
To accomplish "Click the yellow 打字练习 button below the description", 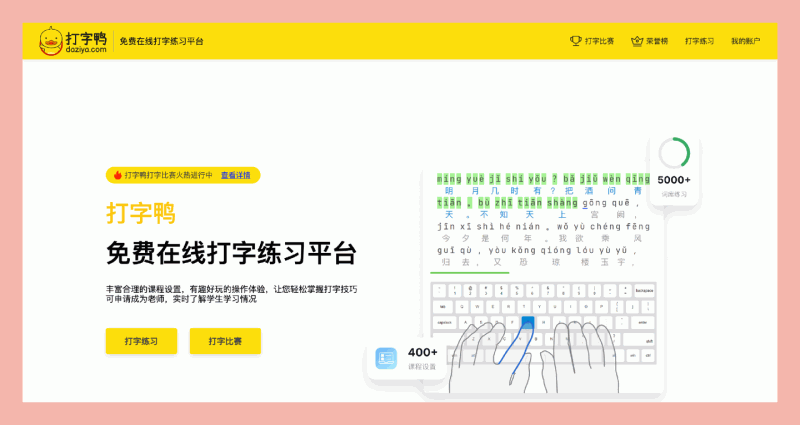I will [x=141, y=341].
